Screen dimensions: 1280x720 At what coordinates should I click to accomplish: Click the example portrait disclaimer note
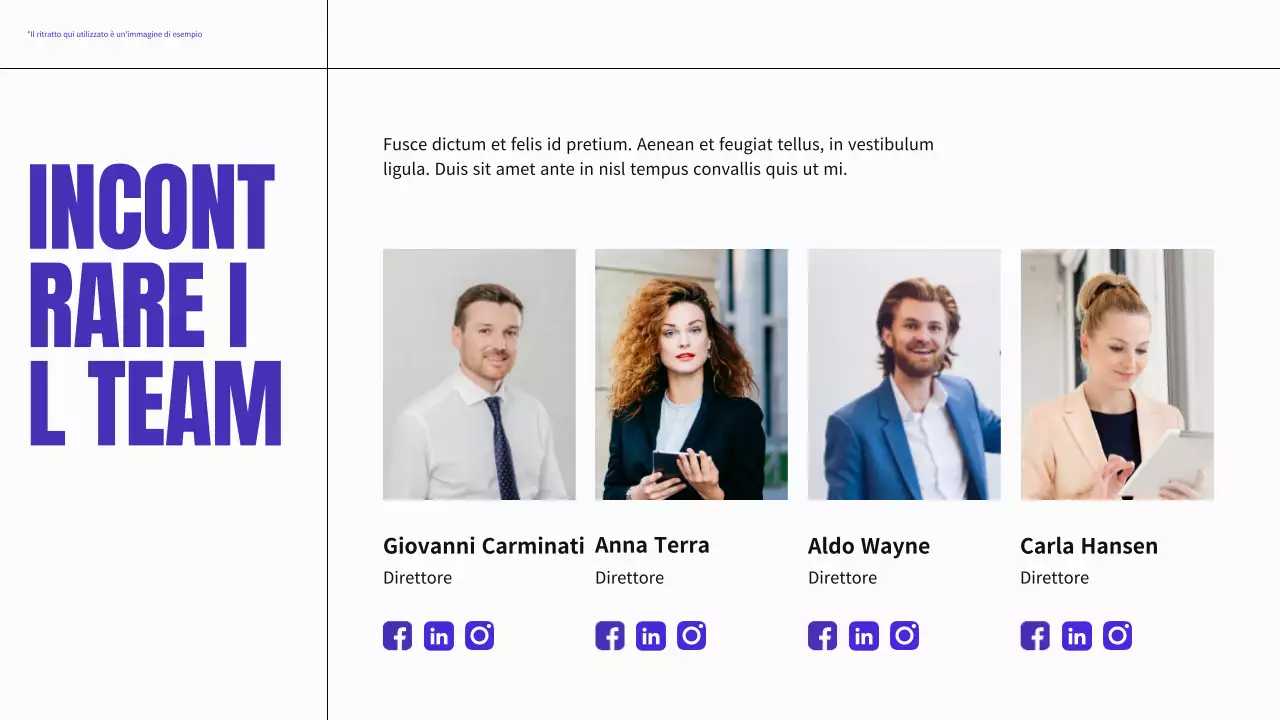[115, 34]
